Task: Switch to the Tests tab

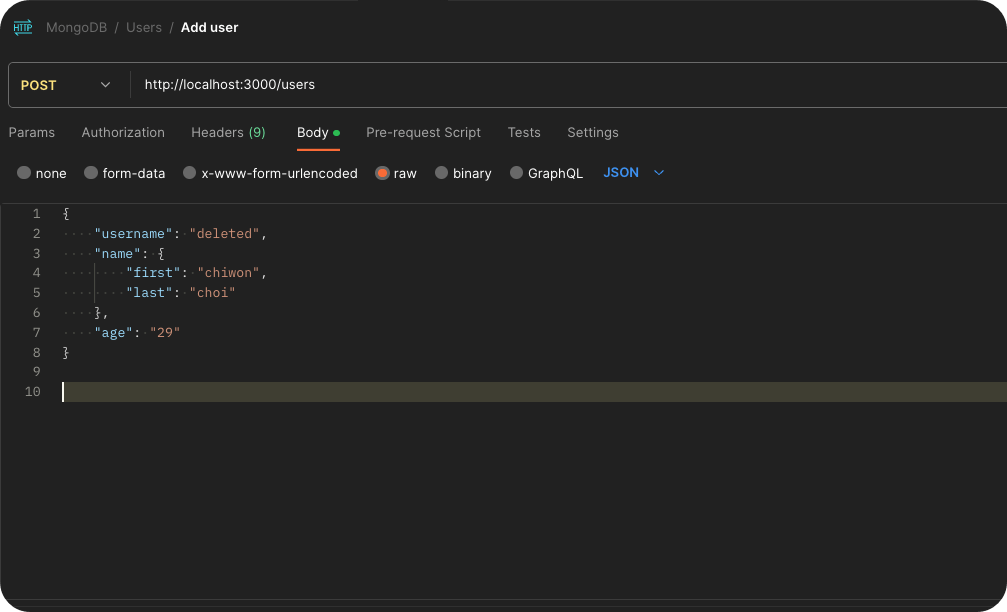Action: pos(524,132)
